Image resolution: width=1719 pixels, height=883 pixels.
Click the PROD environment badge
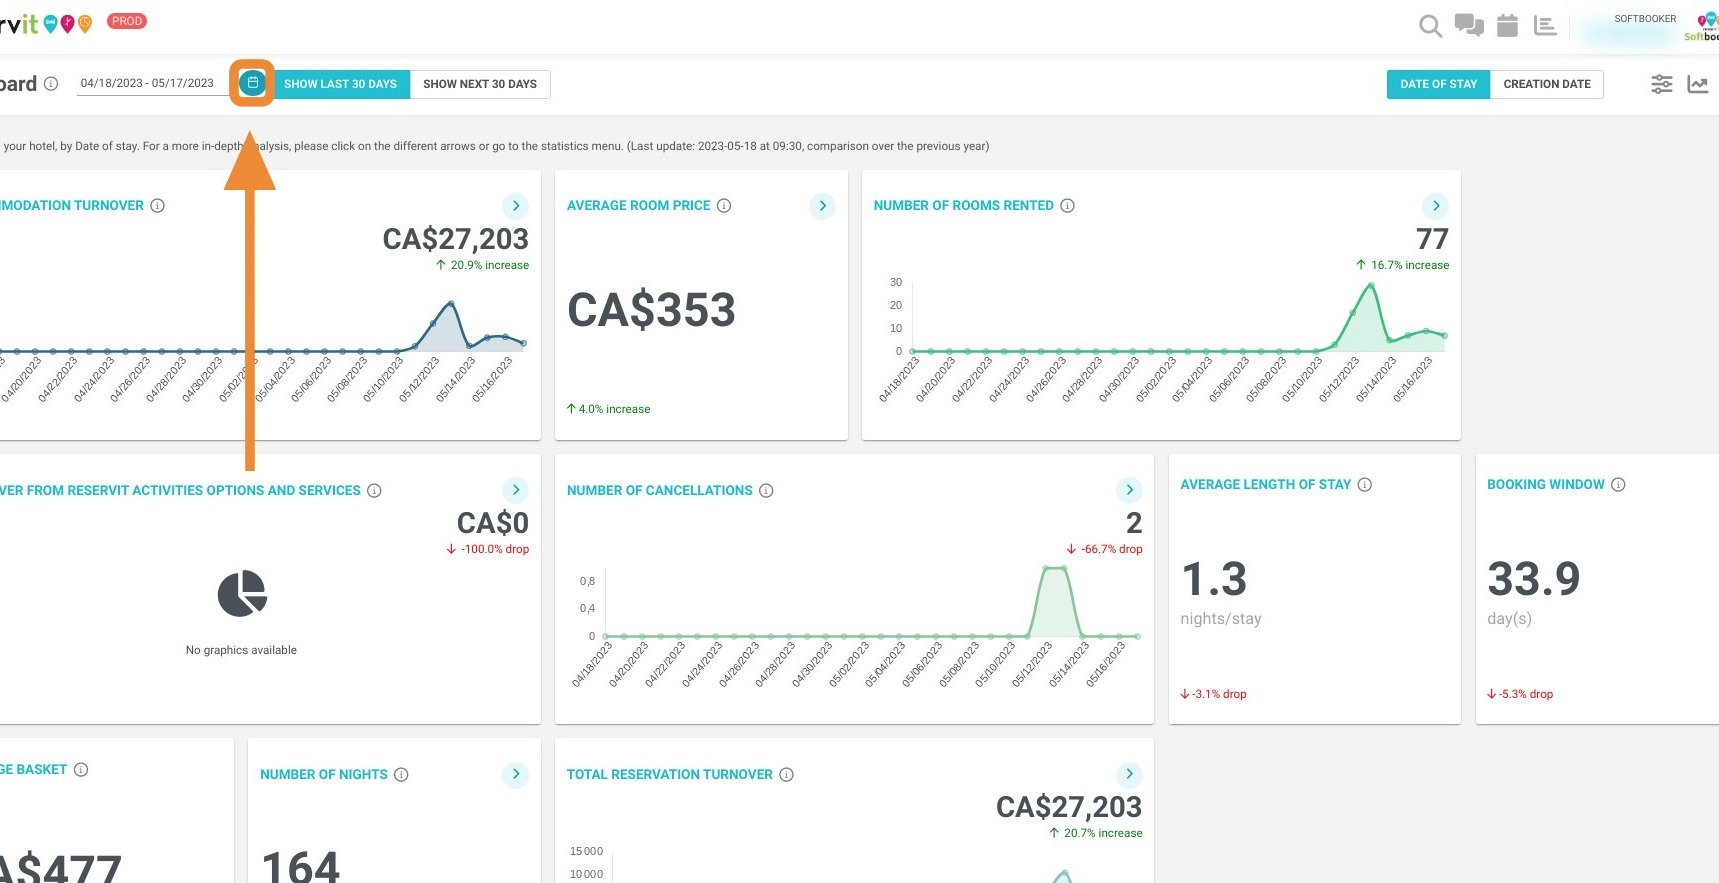[x=127, y=21]
